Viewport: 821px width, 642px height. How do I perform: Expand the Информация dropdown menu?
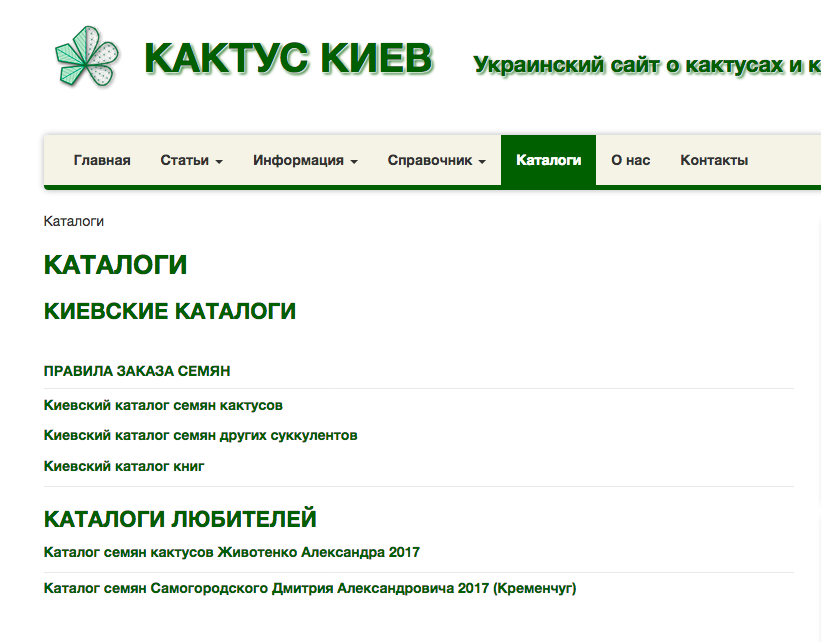305,160
